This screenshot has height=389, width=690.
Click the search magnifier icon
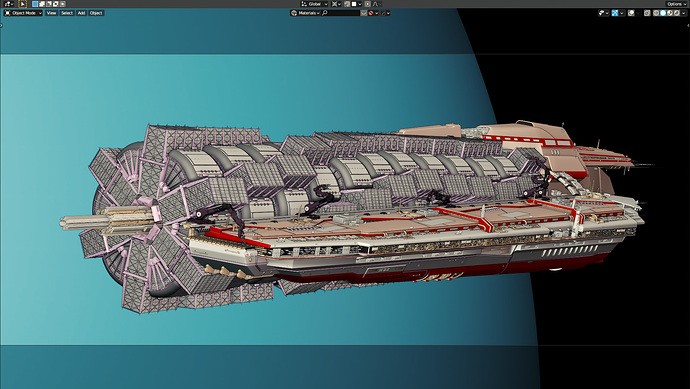click(325, 13)
